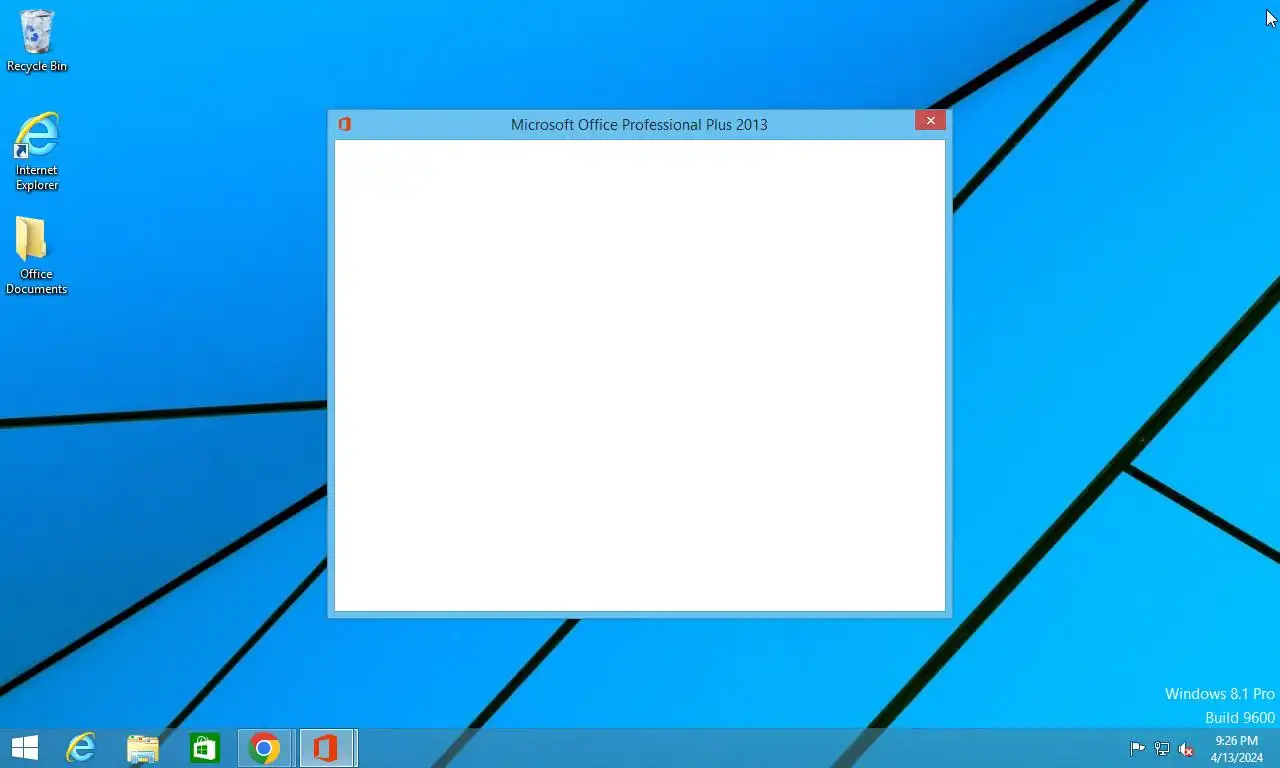Click the Office logo in the title bar
1280x768 pixels.
pyautogui.click(x=344, y=124)
